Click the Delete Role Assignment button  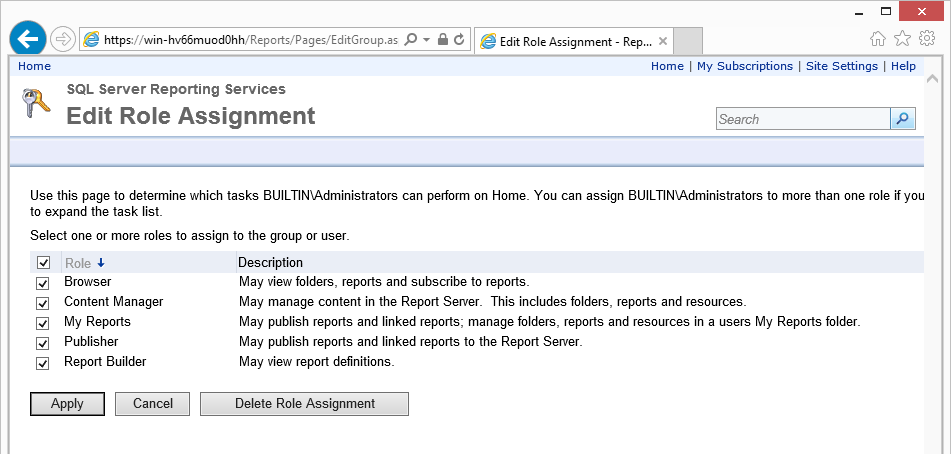(x=304, y=404)
